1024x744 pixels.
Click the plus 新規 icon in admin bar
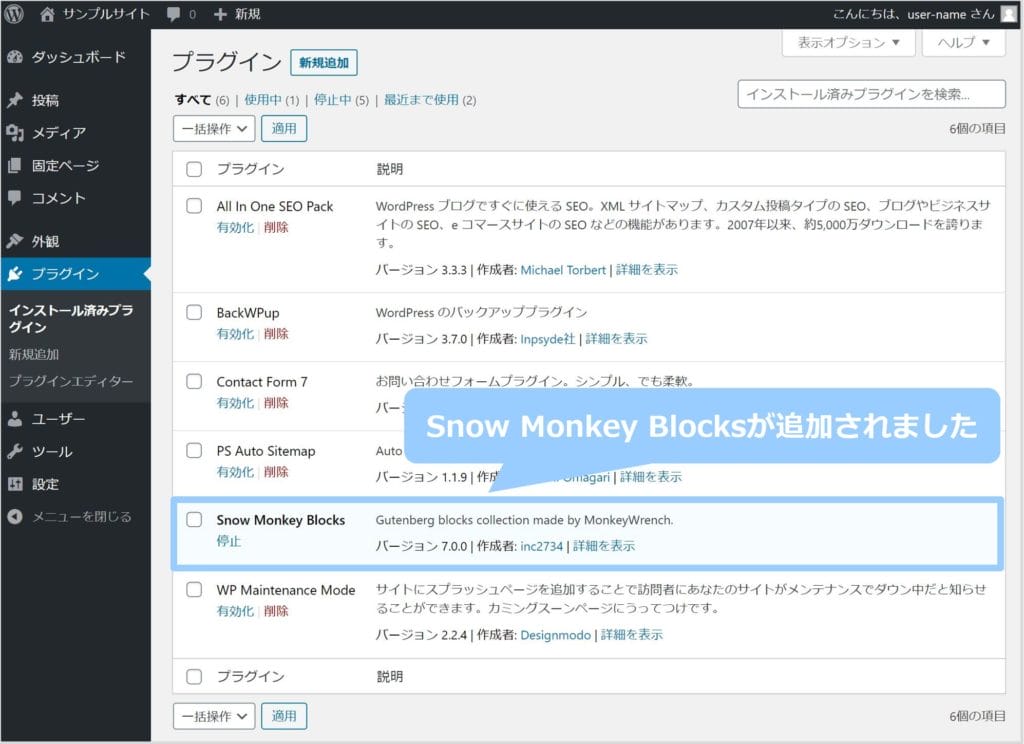coord(221,14)
